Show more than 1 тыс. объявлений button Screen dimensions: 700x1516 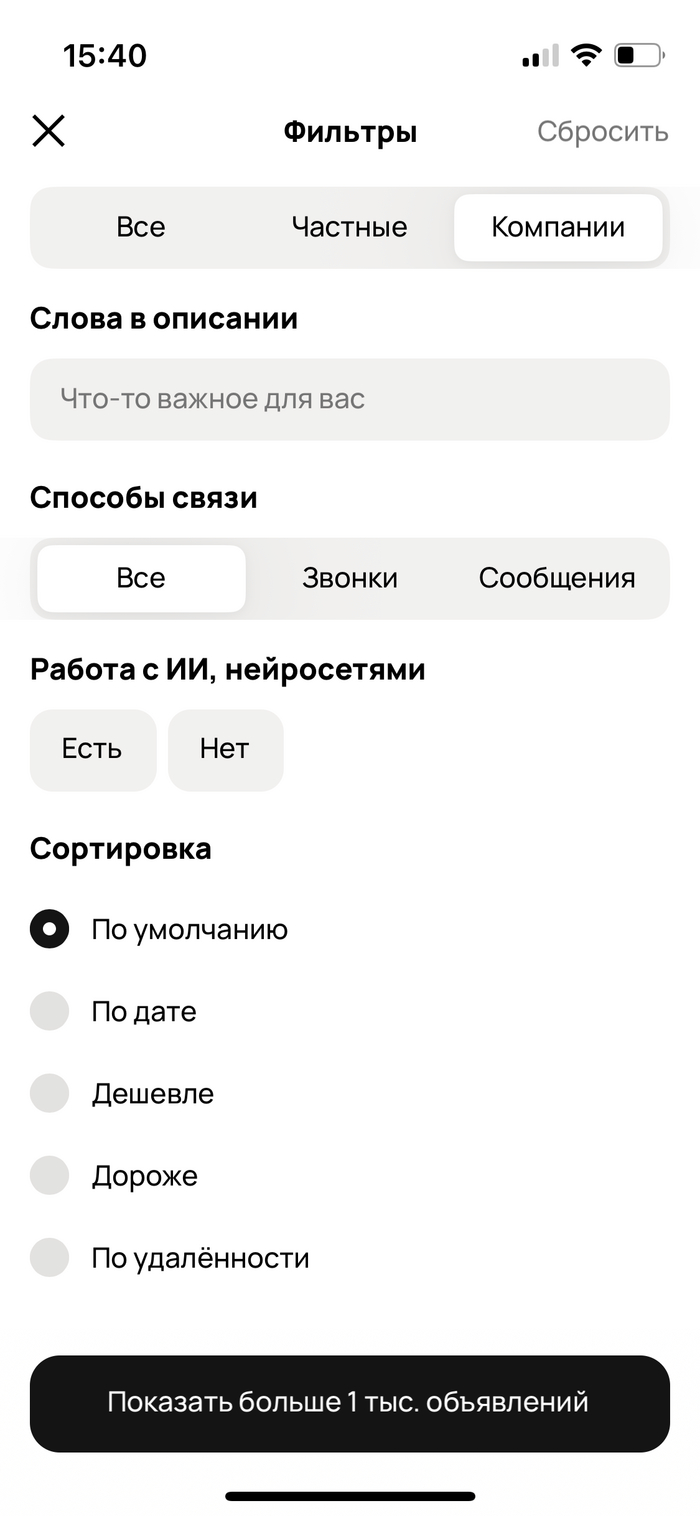350,1403
